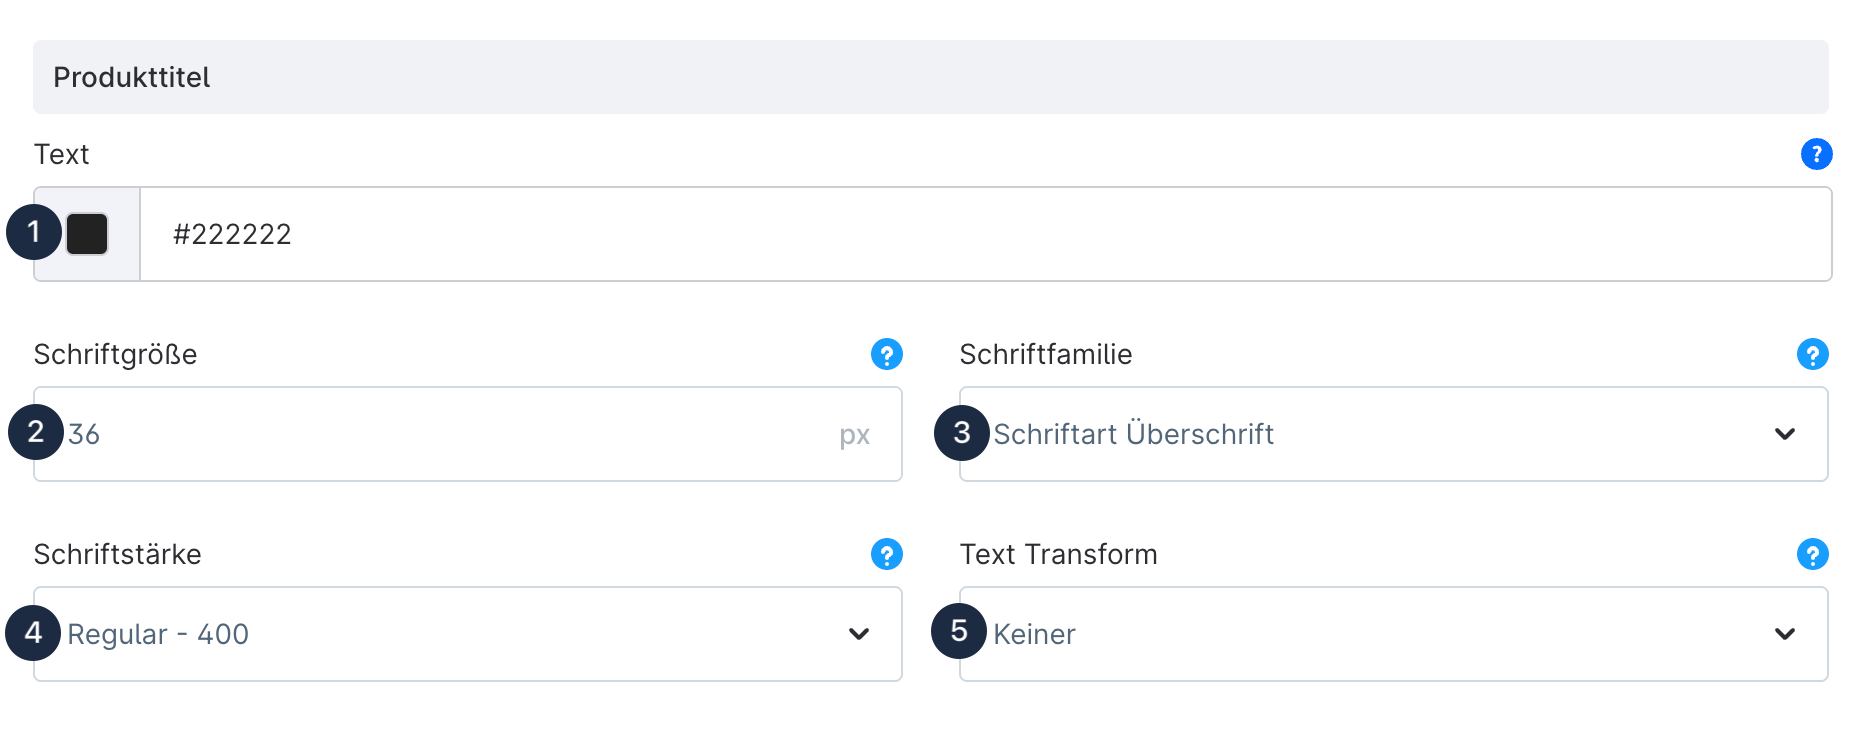Click the number 4 badge marker
1870x734 pixels.
[x=33, y=632]
